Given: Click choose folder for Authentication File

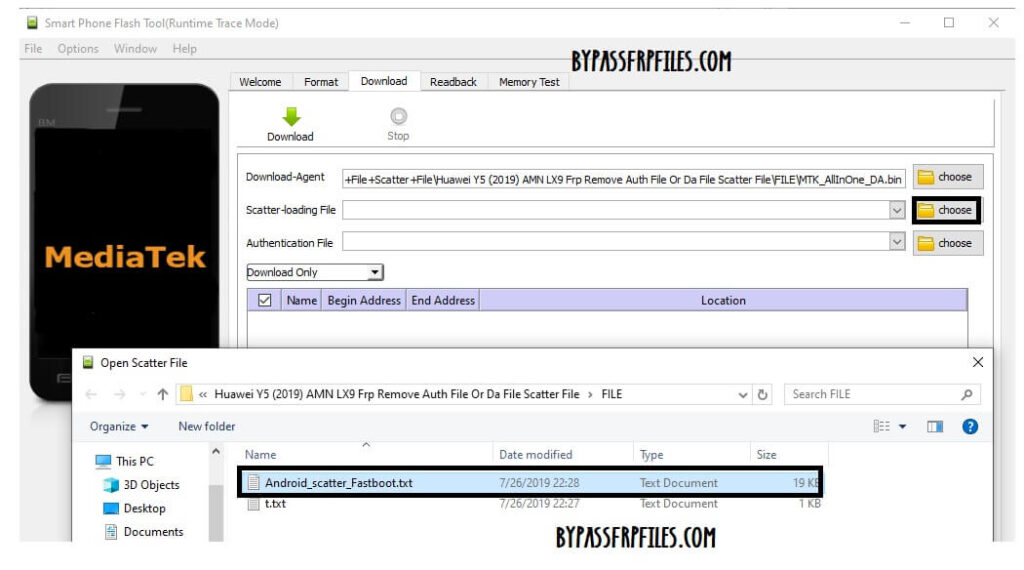Looking at the screenshot, I should point(947,243).
